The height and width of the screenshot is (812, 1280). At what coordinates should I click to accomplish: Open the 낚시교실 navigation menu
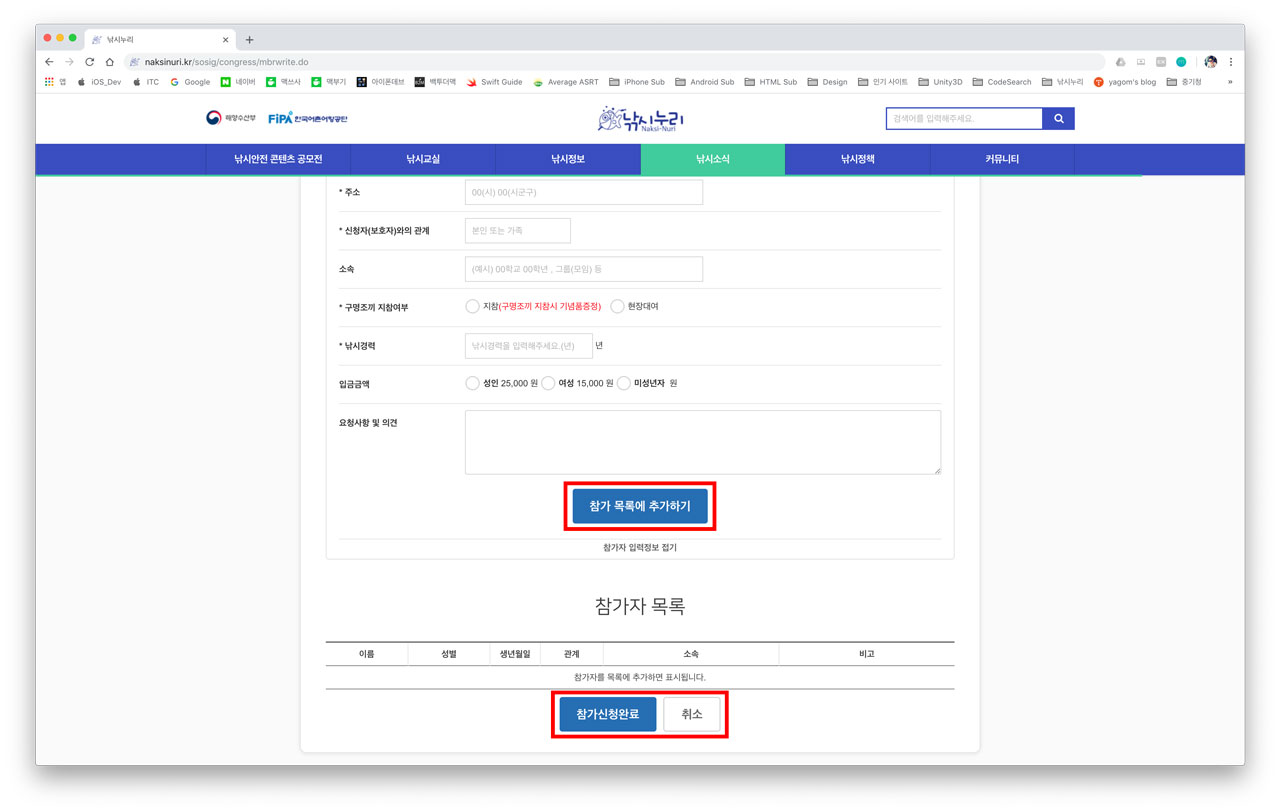pyautogui.click(x=422, y=159)
